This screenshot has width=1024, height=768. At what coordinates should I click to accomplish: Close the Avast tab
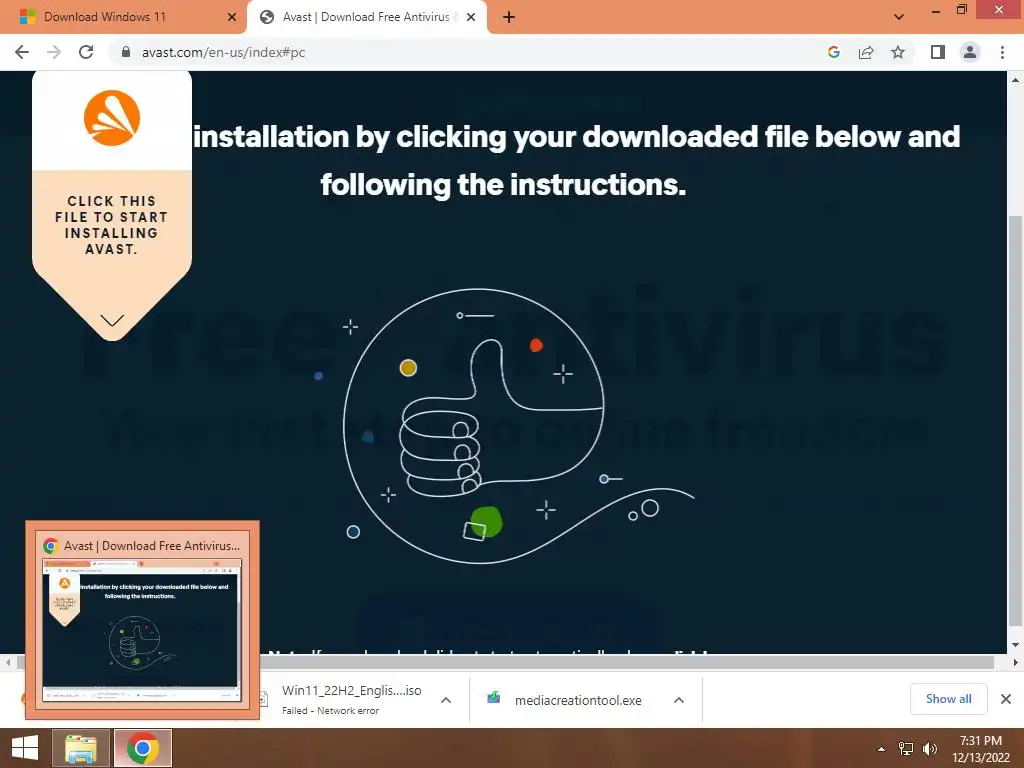[471, 17]
